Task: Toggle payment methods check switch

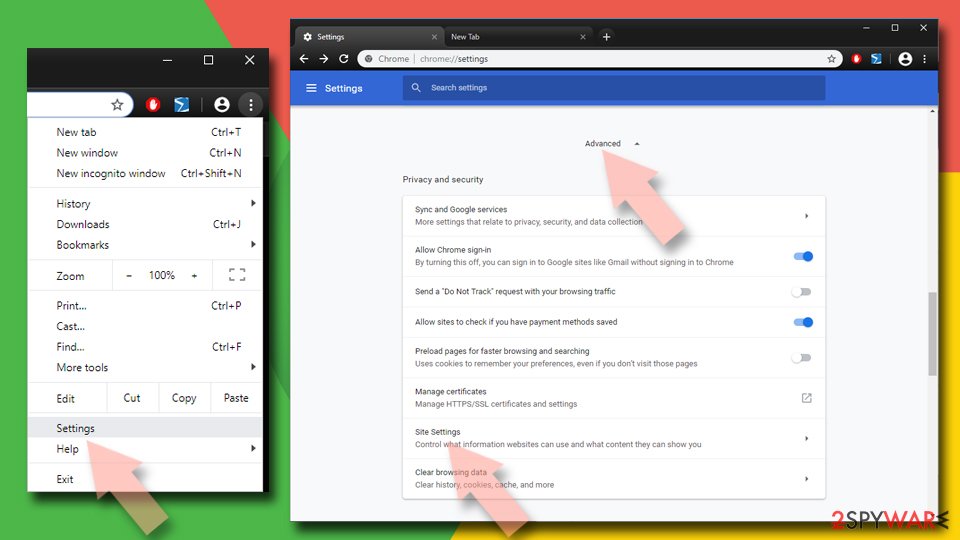Action: click(803, 322)
